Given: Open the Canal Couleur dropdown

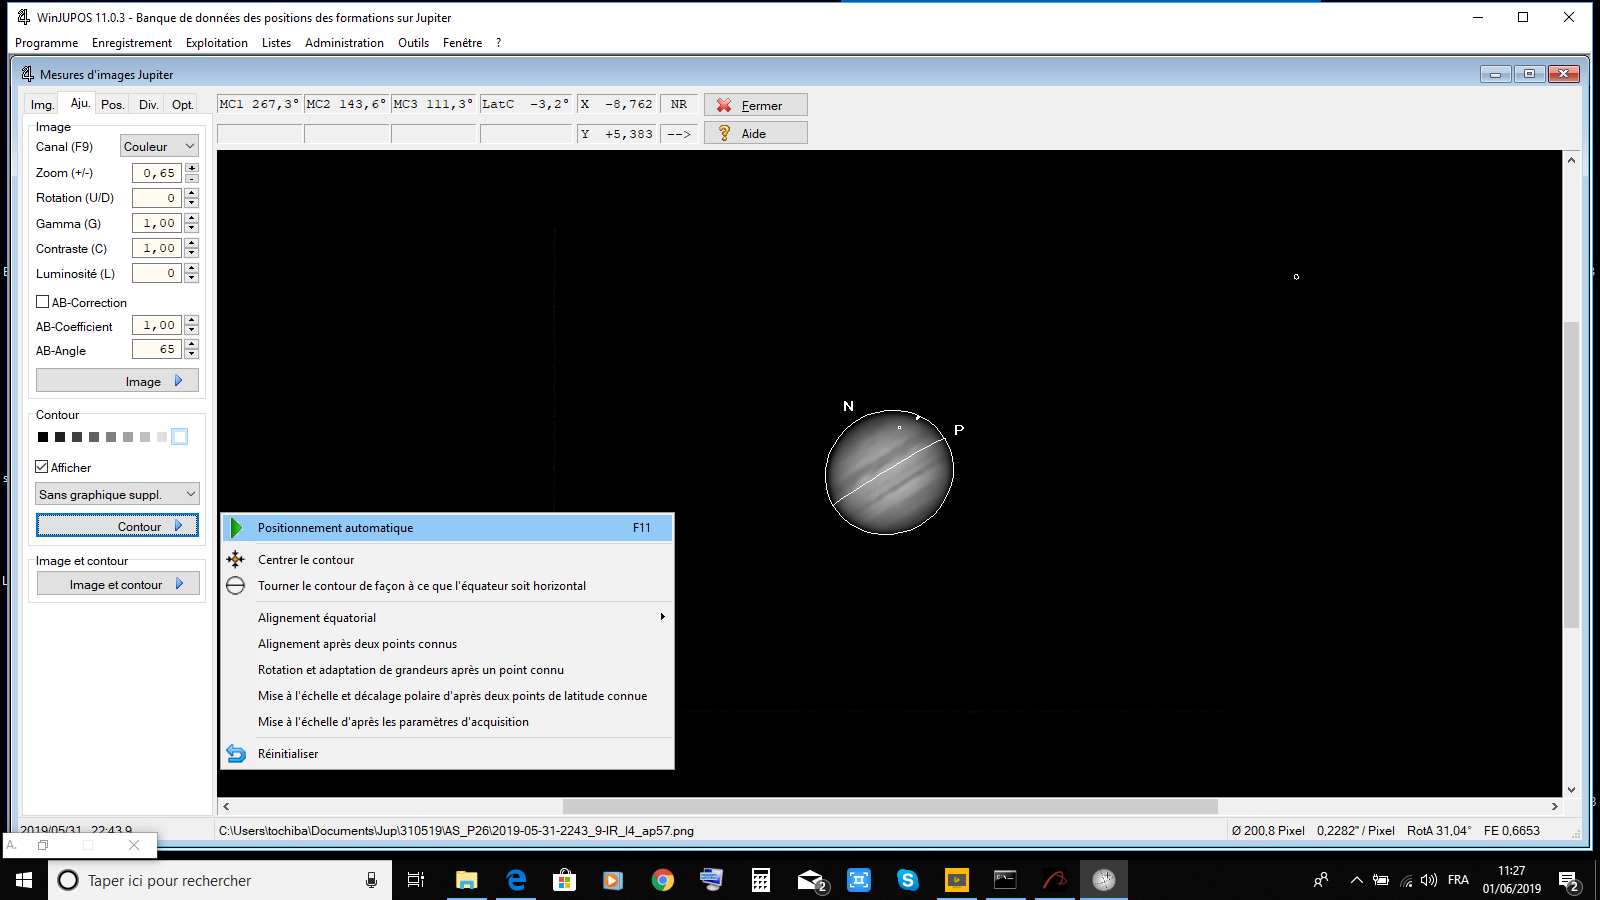Looking at the screenshot, I should click(x=160, y=146).
